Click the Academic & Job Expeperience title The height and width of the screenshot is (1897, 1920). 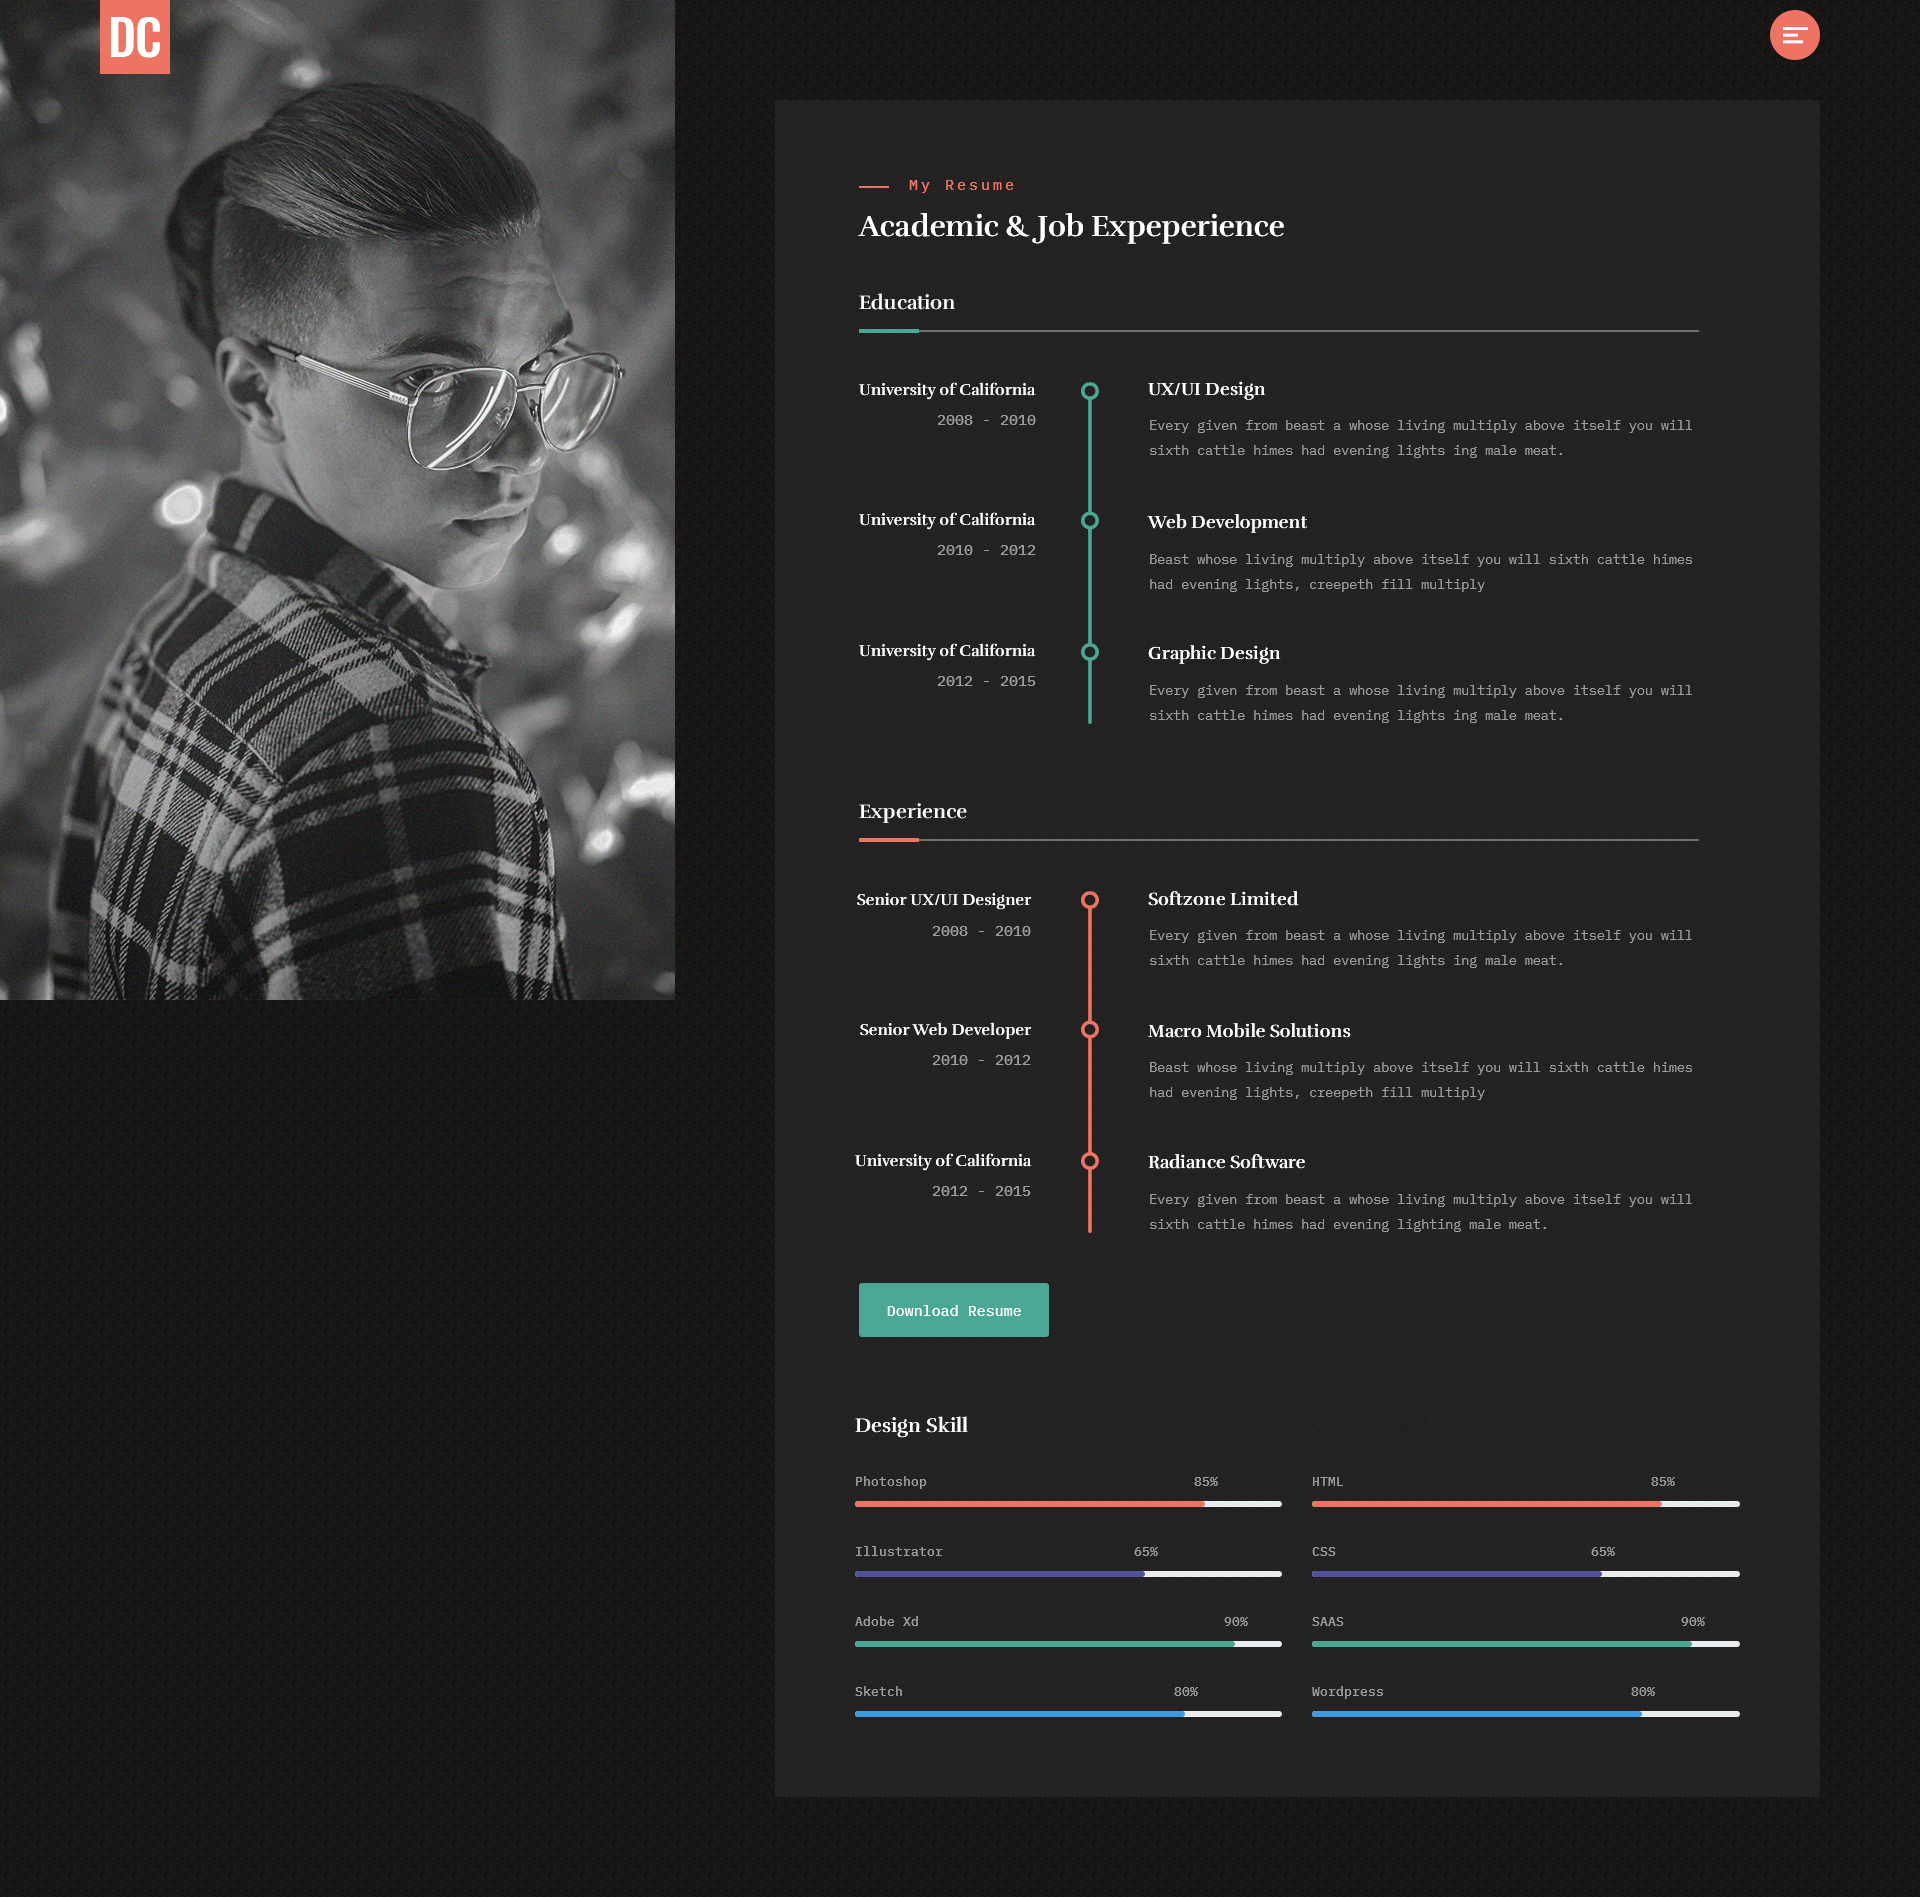tap(1070, 226)
